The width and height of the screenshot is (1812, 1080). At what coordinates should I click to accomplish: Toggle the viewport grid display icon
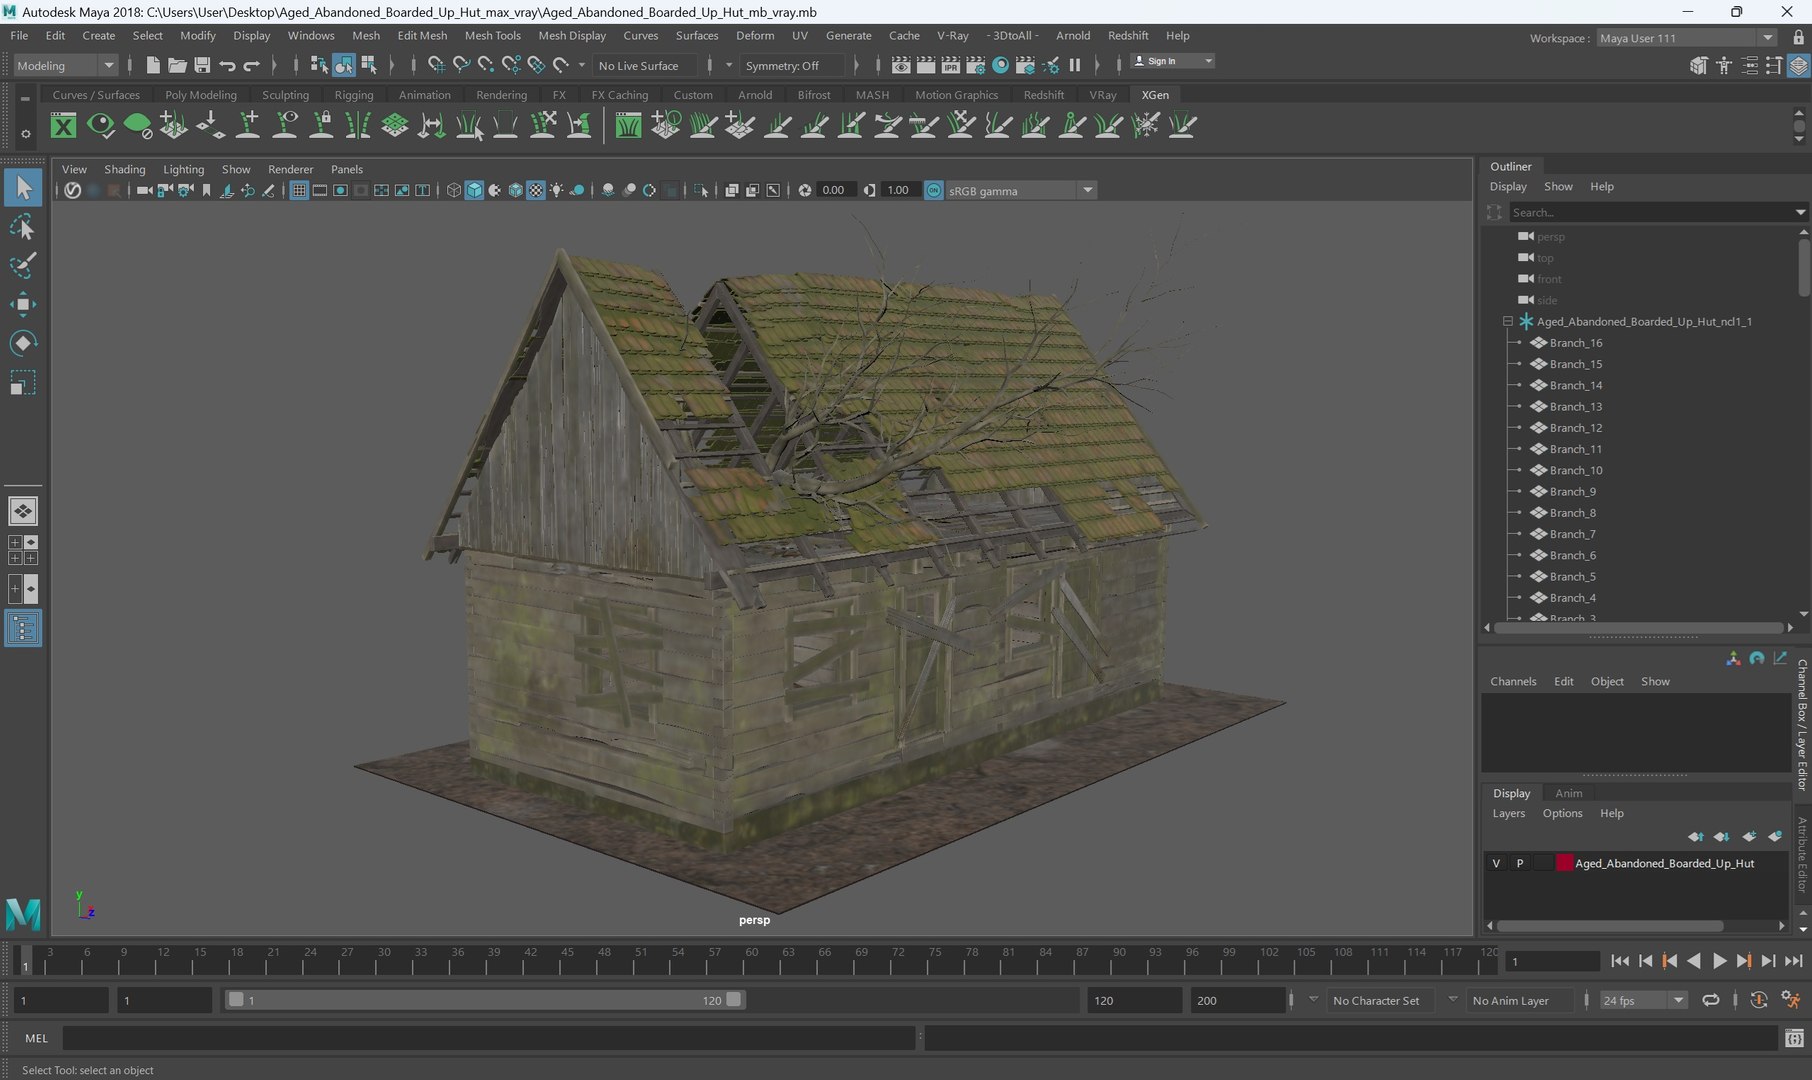pyautogui.click(x=299, y=190)
